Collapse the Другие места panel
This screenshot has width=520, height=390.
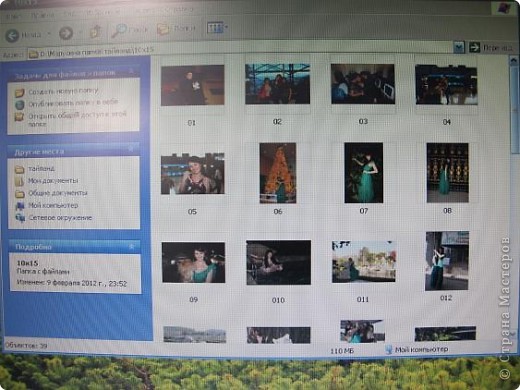point(131,149)
